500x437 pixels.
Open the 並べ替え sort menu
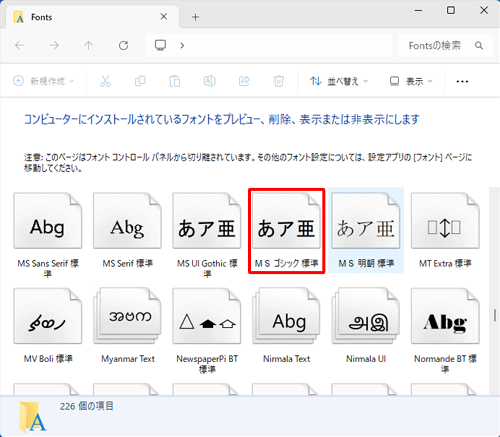[339, 81]
